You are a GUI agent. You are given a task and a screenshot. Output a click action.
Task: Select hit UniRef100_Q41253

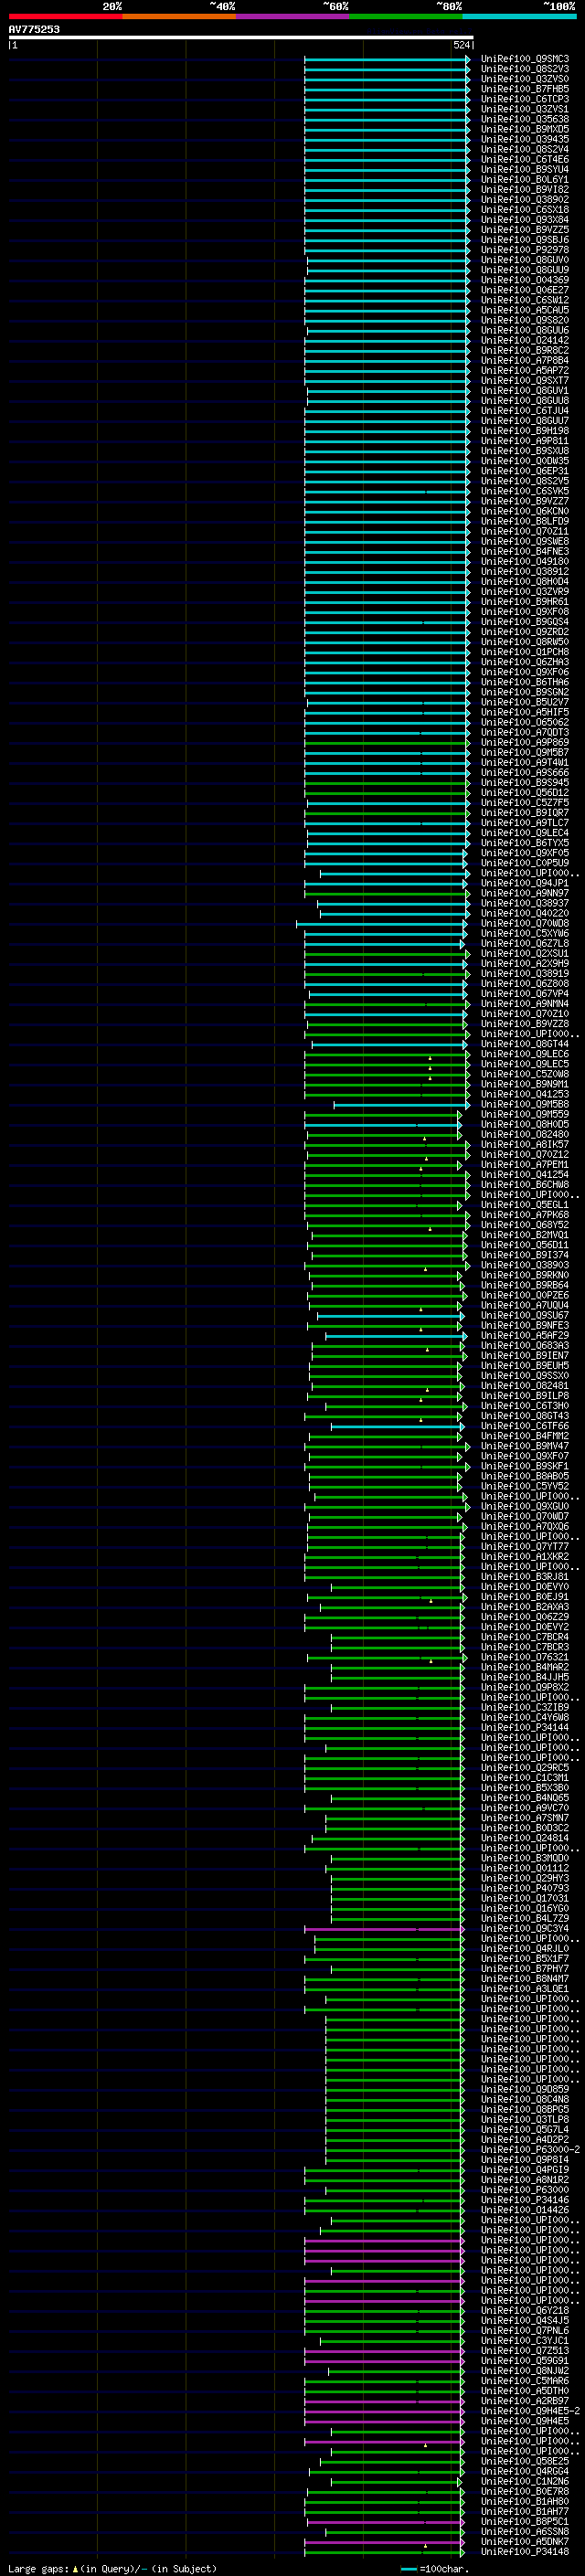coord(525,1094)
